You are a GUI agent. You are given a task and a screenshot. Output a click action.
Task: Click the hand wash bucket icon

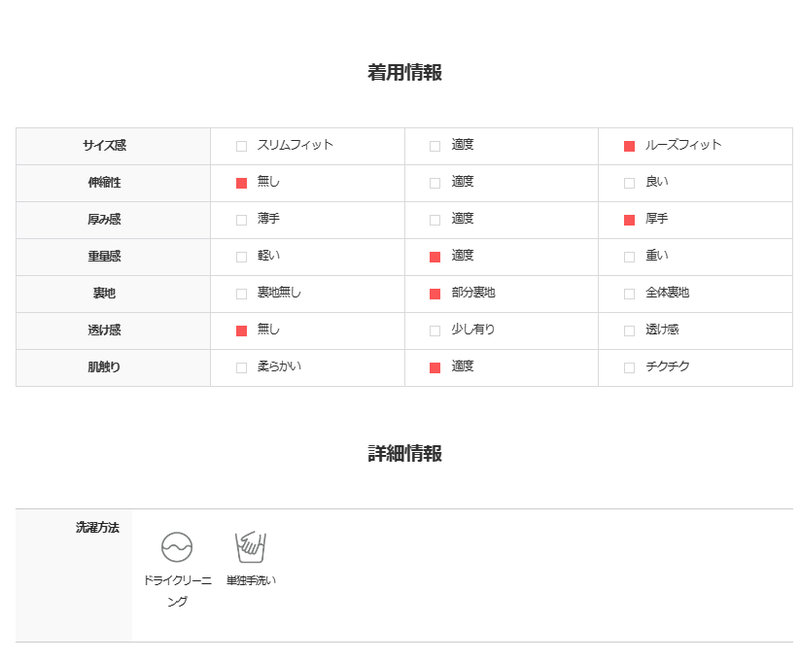tap(251, 547)
